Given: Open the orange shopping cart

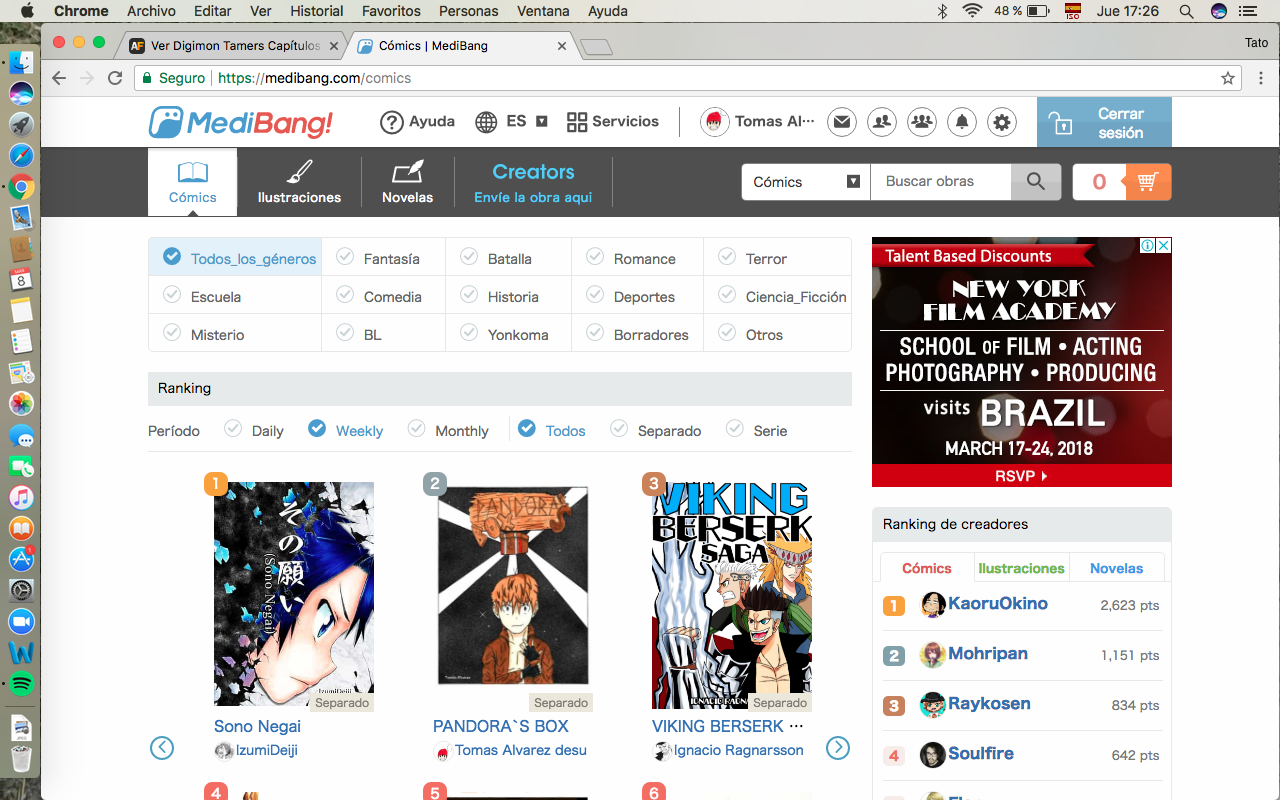Looking at the screenshot, I should pos(1147,182).
